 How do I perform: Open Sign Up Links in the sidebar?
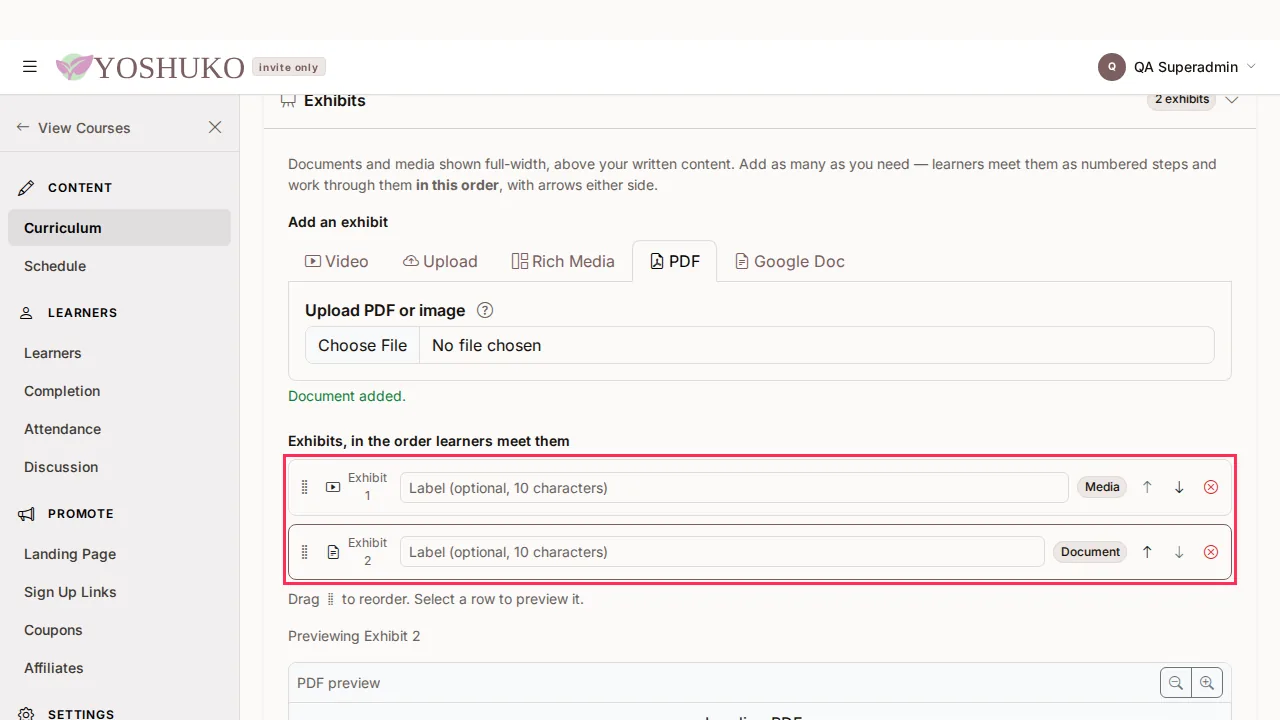[119, 592]
